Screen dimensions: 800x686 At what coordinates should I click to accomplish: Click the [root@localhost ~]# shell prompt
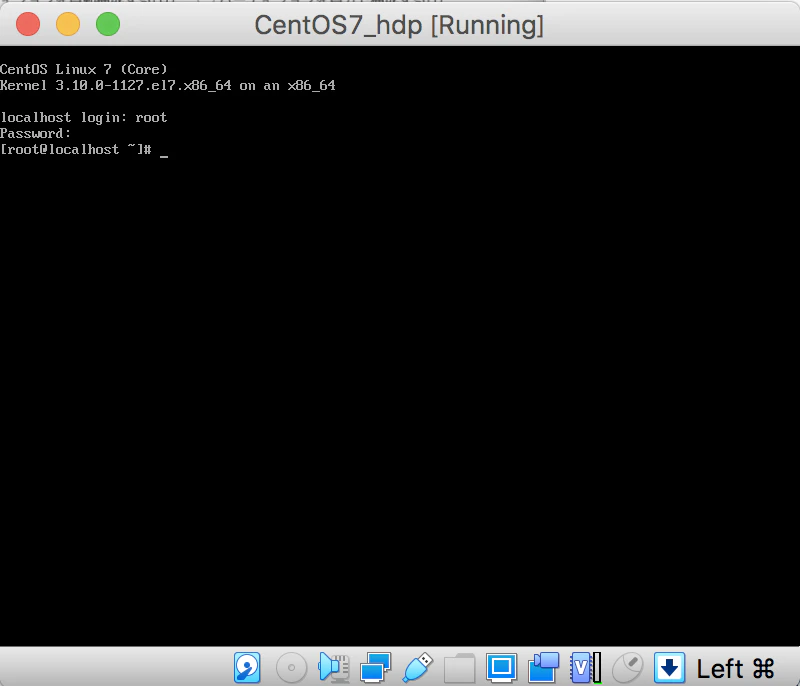76,149
